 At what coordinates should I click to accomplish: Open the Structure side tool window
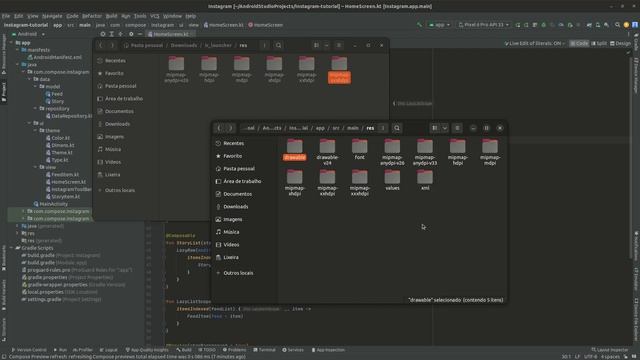(x=4, y=330)
